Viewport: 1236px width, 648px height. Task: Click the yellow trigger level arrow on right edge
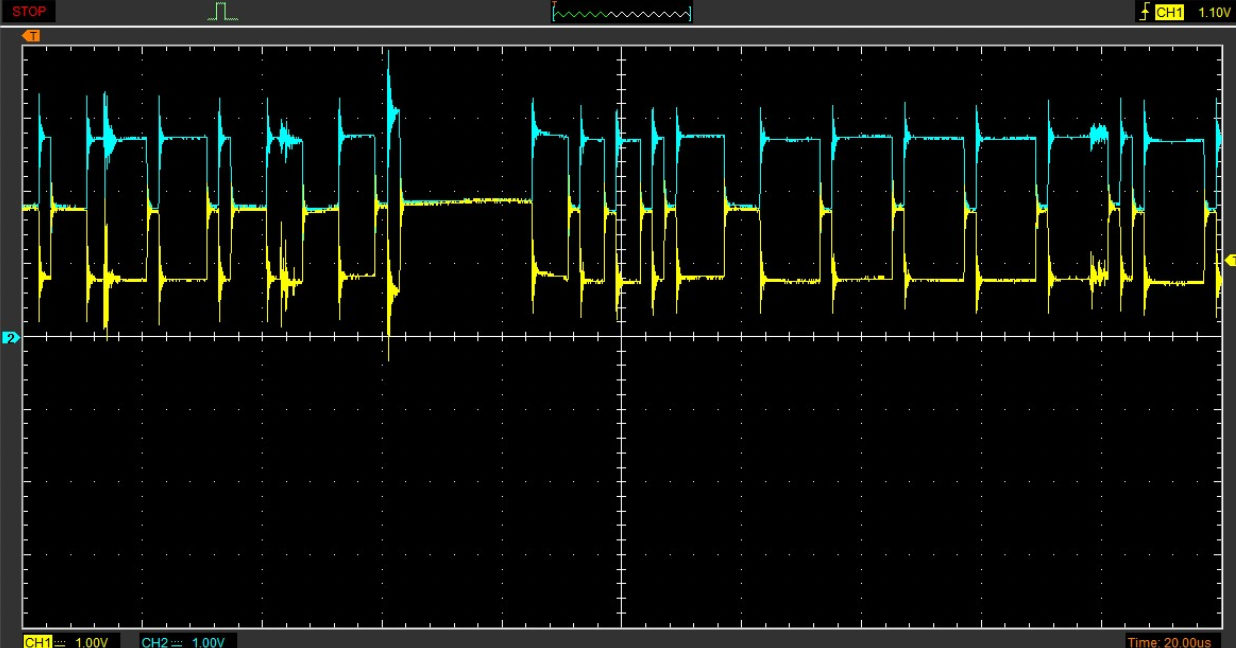click(x=1230, y=260)
